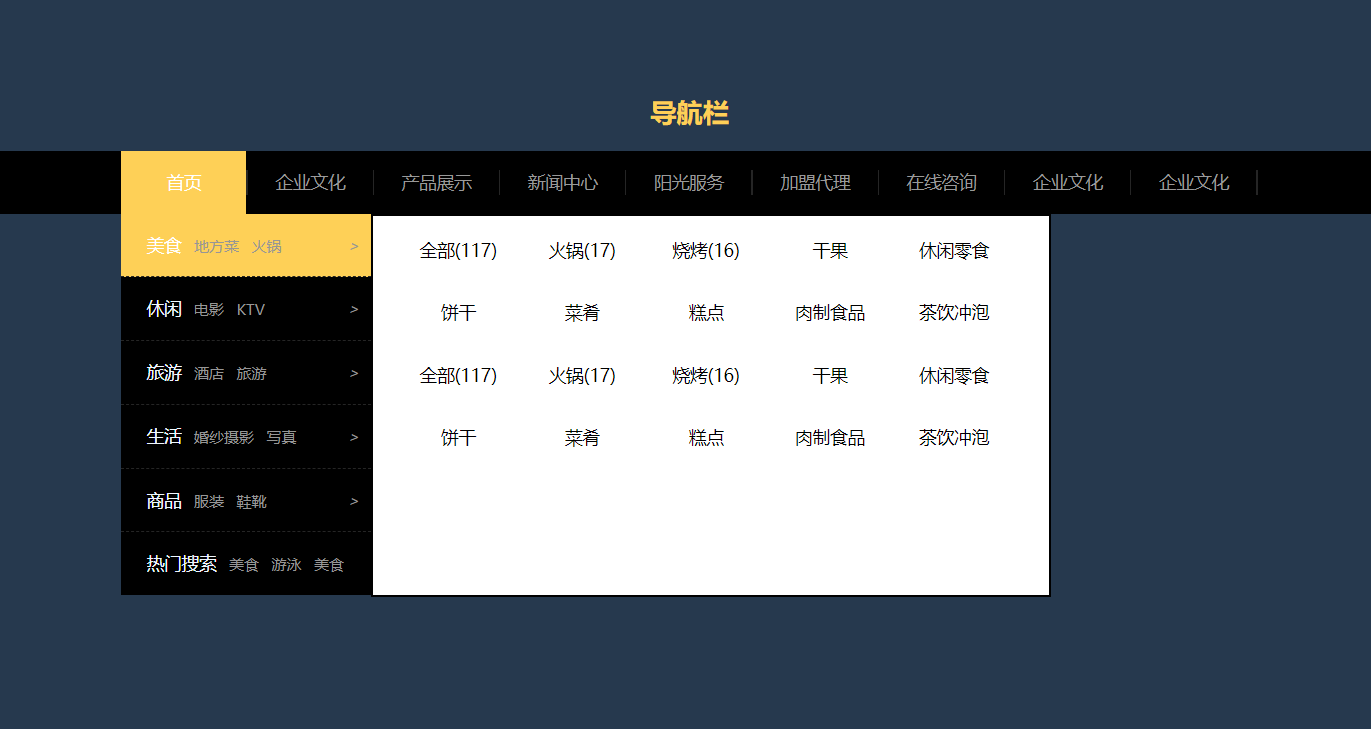Open the 服装 link under 商品
The height and width of the screenshot is (729, 1371).
pyautogui.click(x=209, y=502)
